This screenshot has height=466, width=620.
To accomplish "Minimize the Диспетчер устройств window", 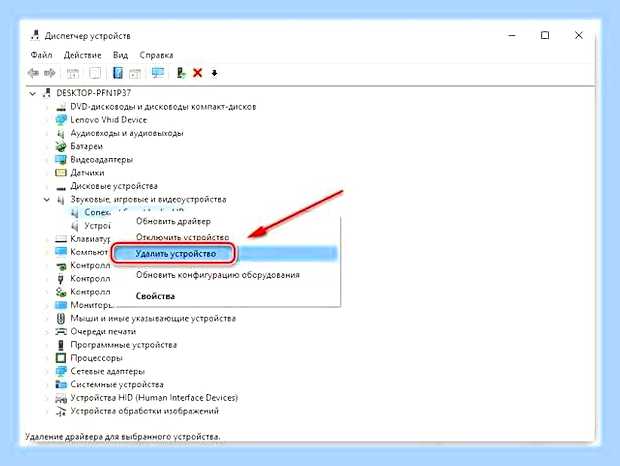I will (512, 36).
